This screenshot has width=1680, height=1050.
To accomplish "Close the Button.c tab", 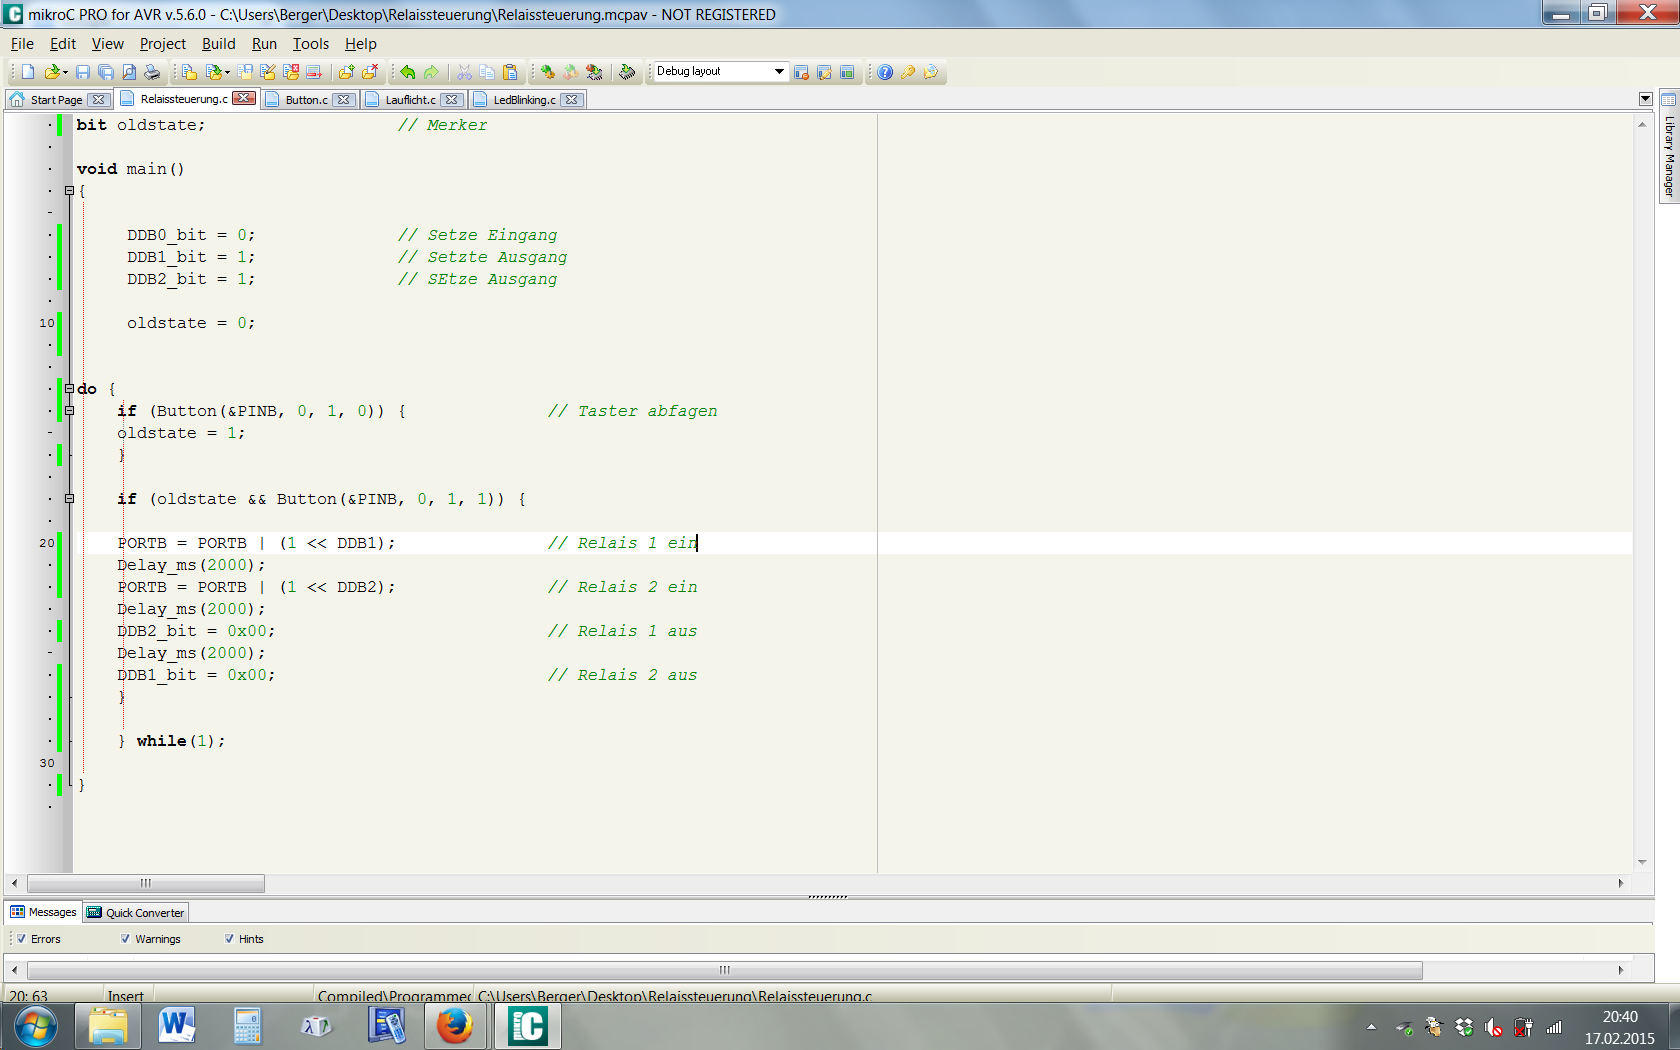I will [x=343, y=100].
